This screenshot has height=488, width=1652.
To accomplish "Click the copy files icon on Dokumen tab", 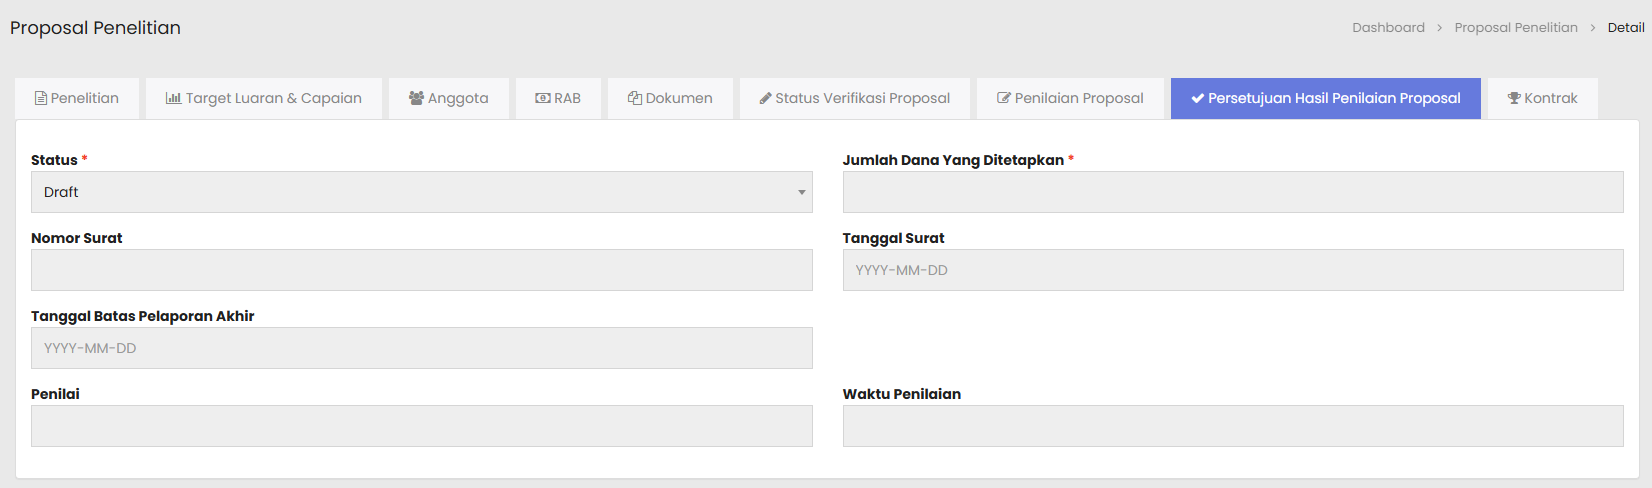I will click(x=634, y=98).
